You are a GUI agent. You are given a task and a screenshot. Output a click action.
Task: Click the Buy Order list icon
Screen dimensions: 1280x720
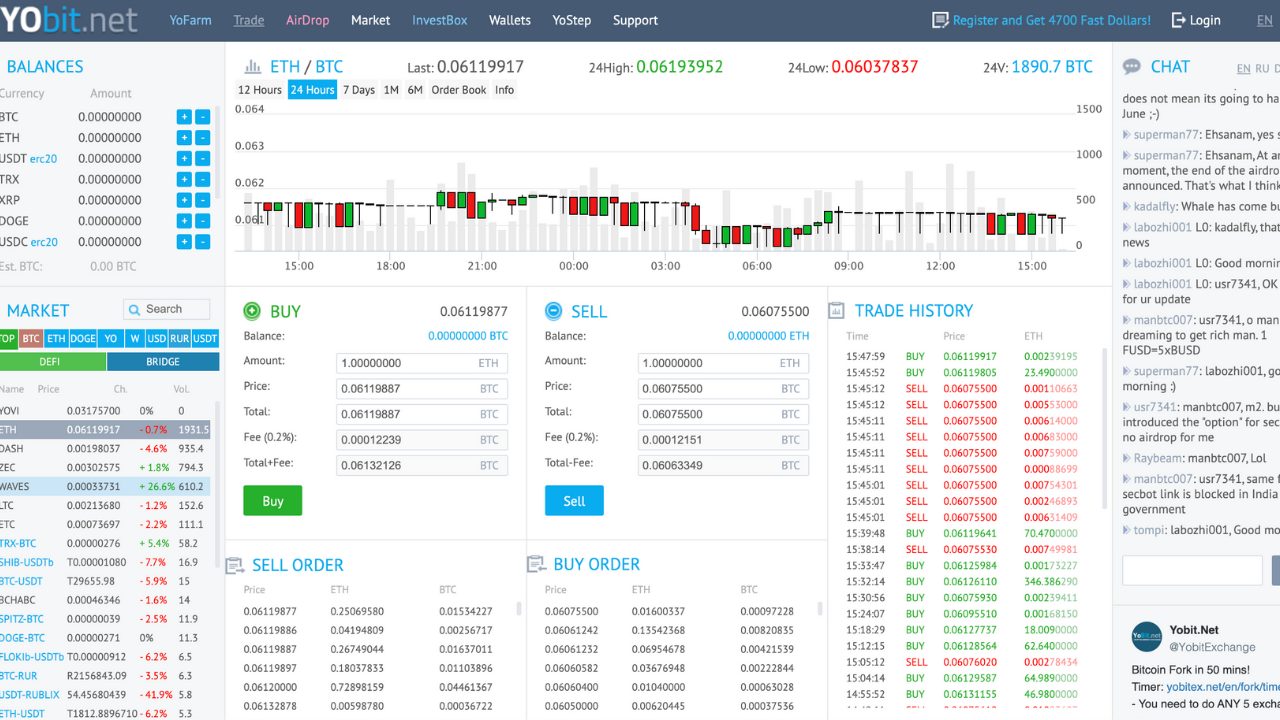pos(536,565)
